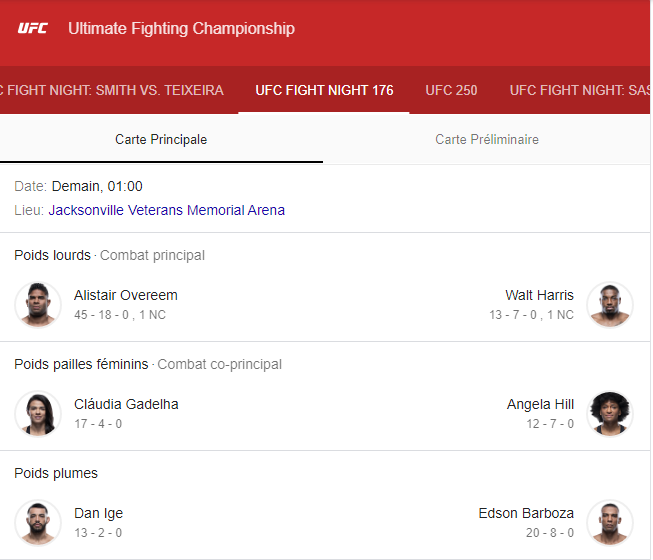
Task: Click the Ultimate Fighting Championship title
Action: (181, 28)
